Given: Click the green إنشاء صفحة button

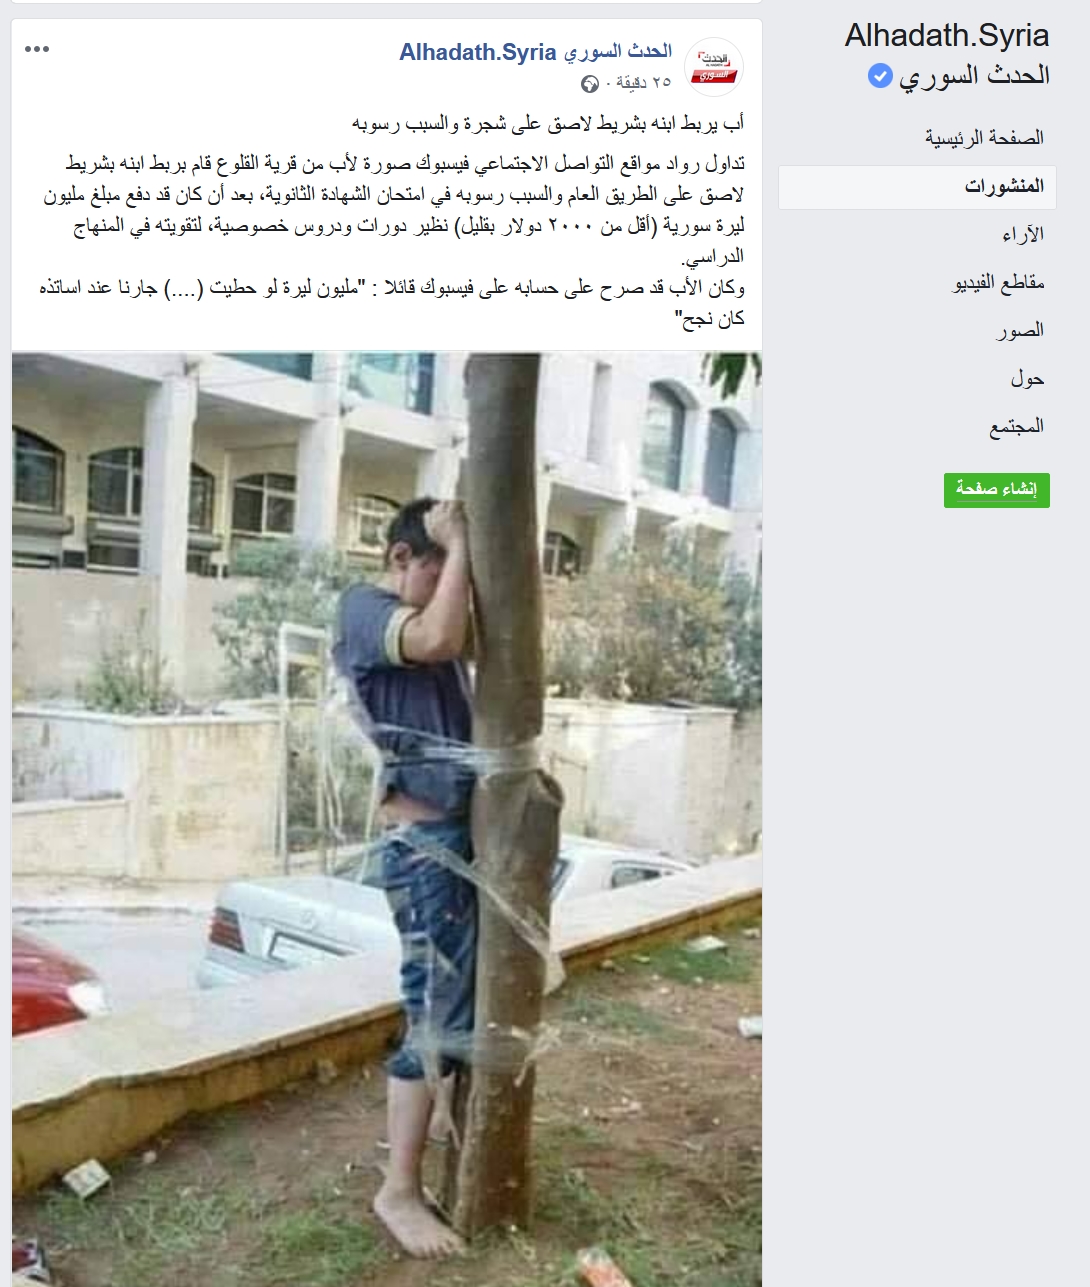Looking at the screenshot, I should [997, 490].
